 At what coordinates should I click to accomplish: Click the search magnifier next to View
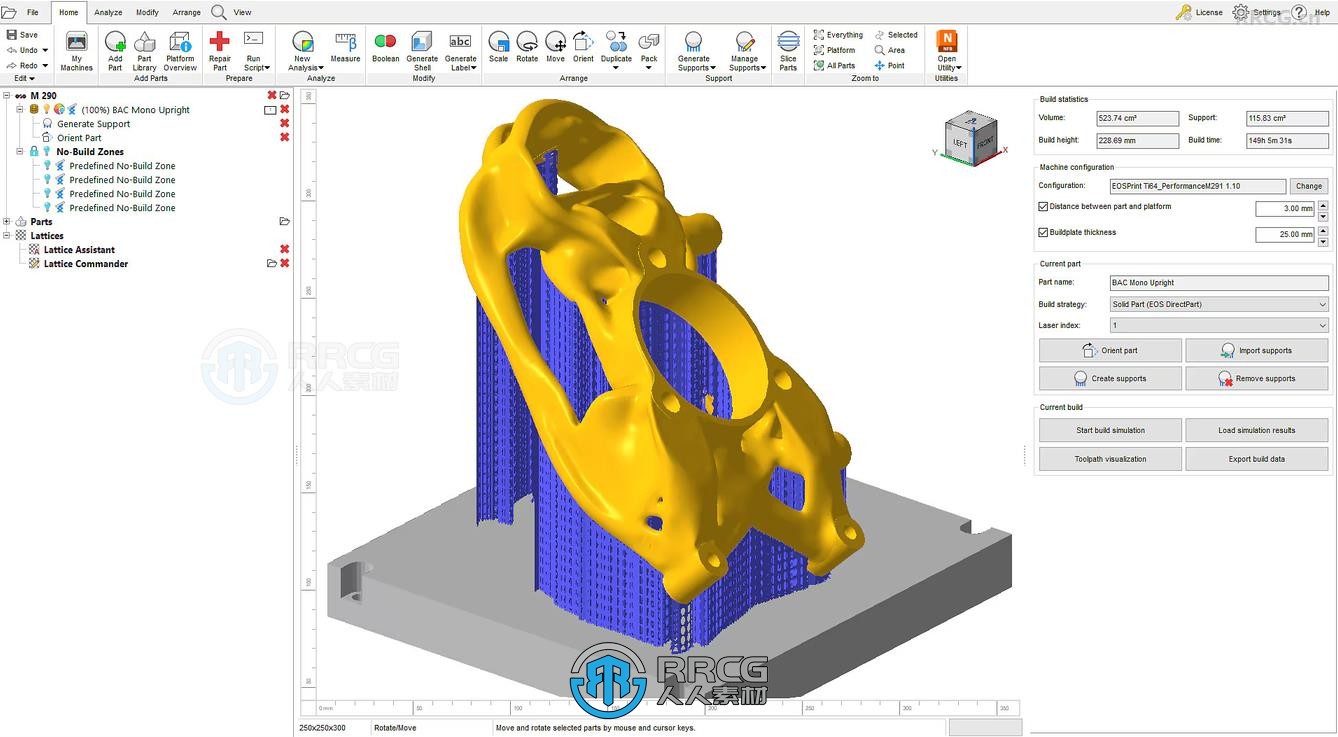click(219, 12)
